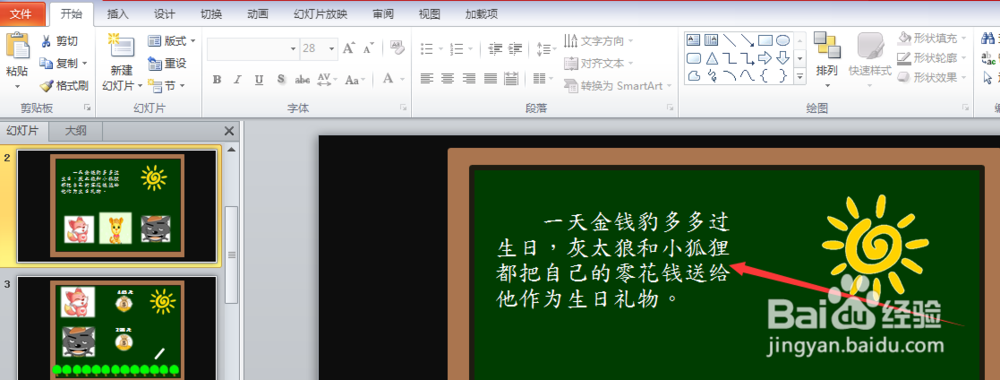Open the font name combo box dropdown
1000x380 pixels.
[293, 48]
